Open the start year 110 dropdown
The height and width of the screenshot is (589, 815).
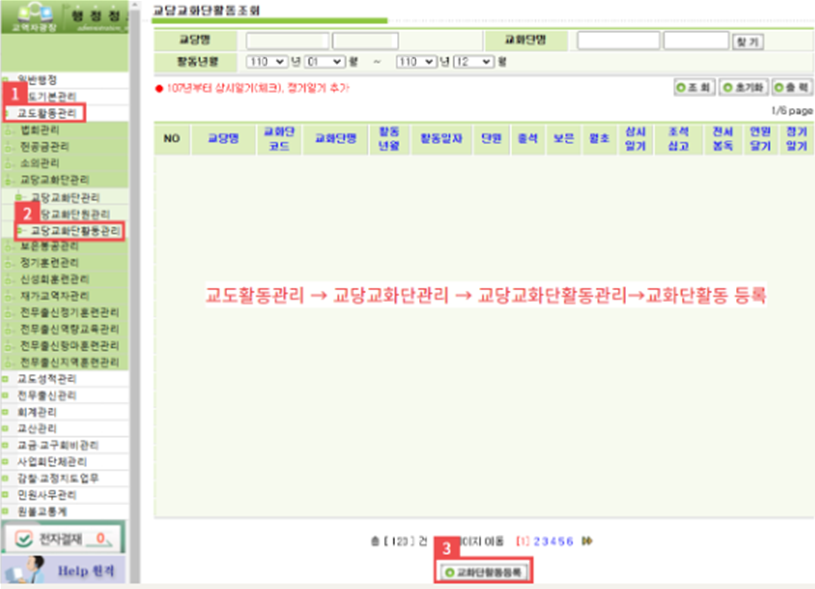pyautogui.click(x=264, y=61)
